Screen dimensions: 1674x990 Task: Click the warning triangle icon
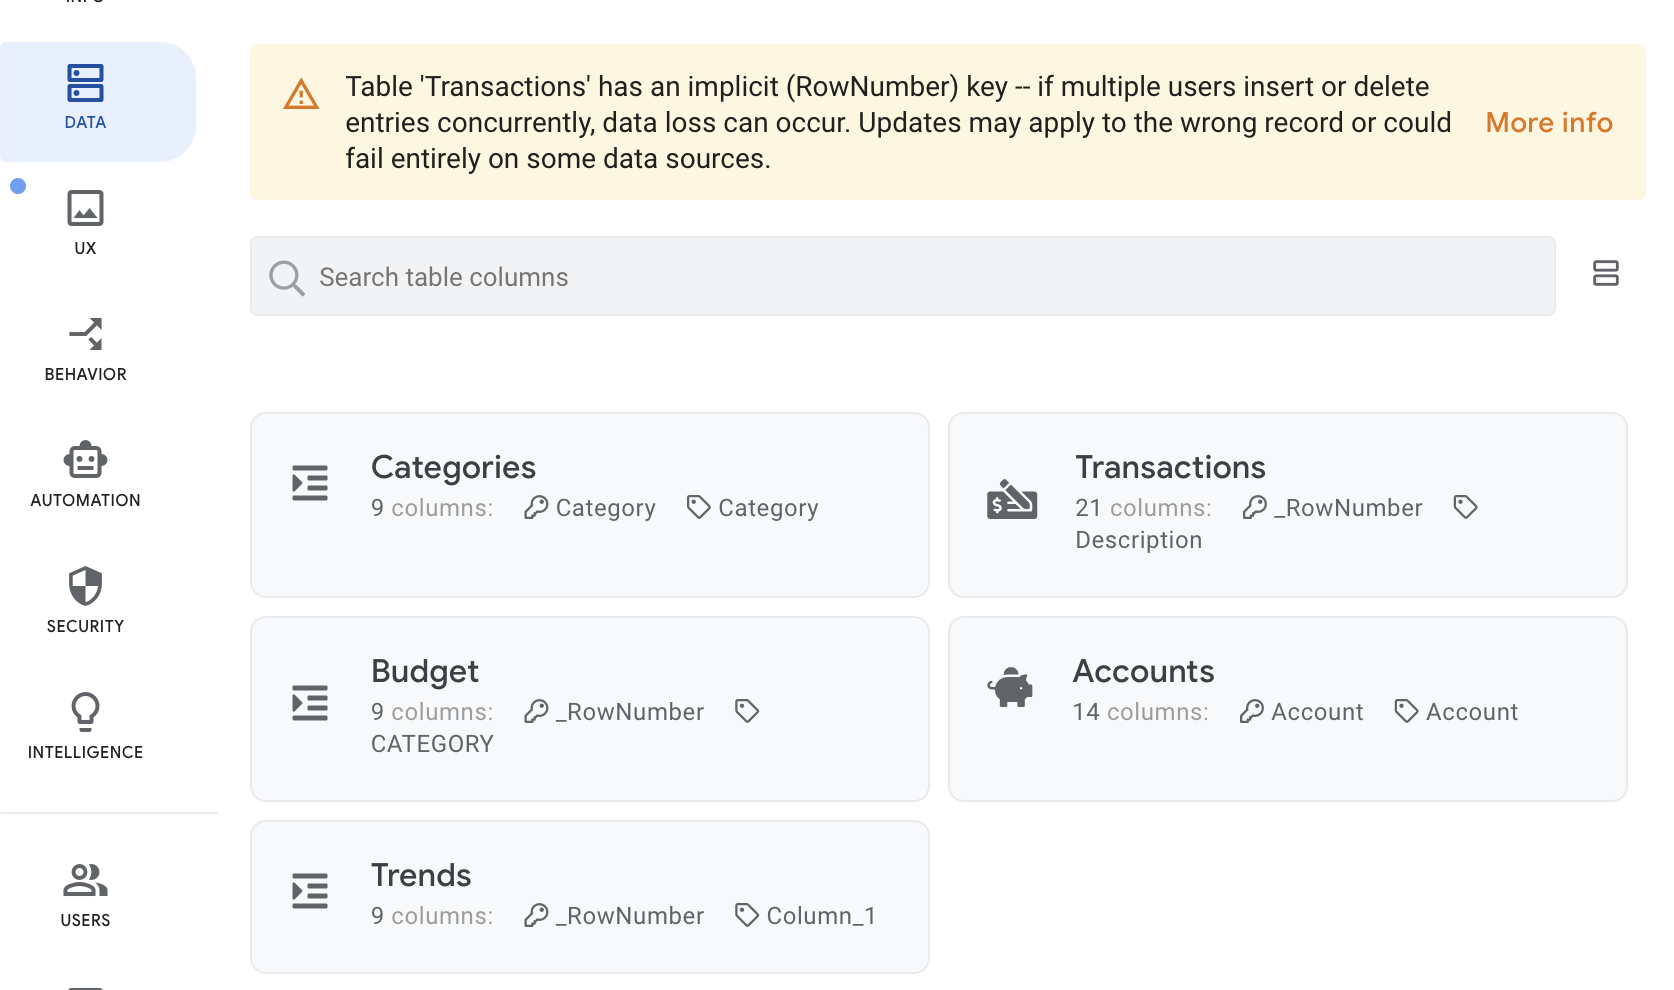[301, 95]
